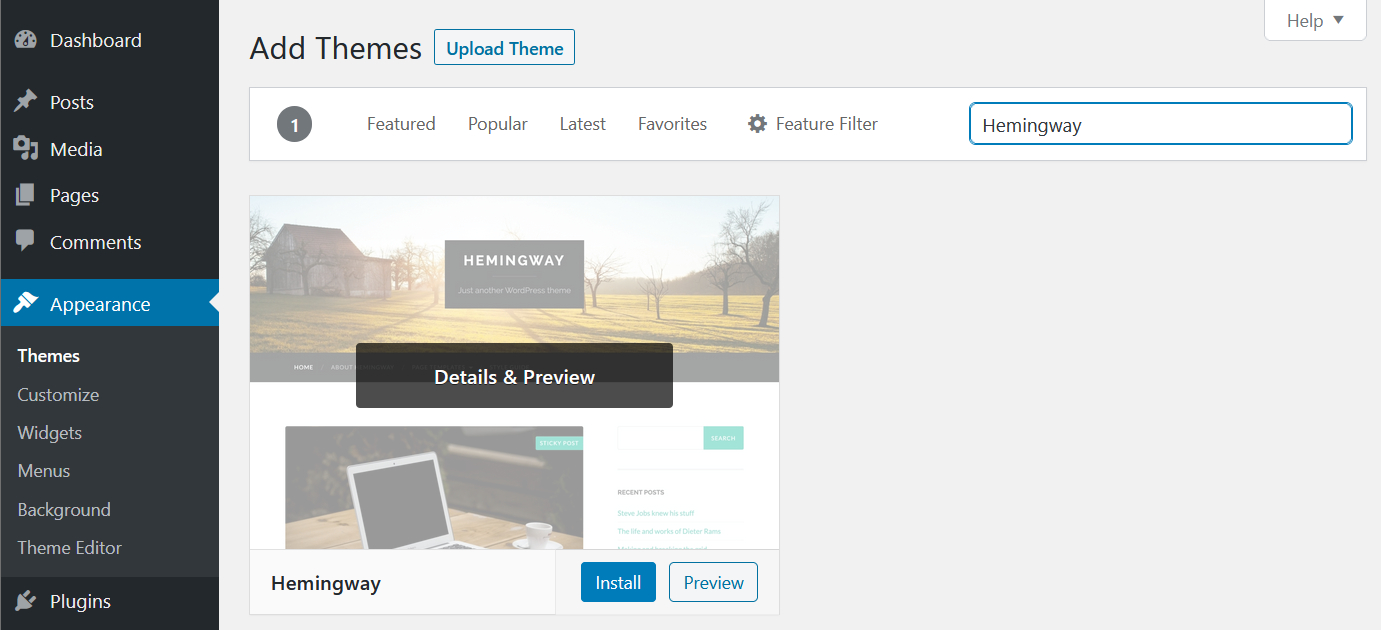Viewport: 1381px width, 630px height.
Task: Click the Plugins plug icon
Action: pyautogui.click(x=25, y=601)
